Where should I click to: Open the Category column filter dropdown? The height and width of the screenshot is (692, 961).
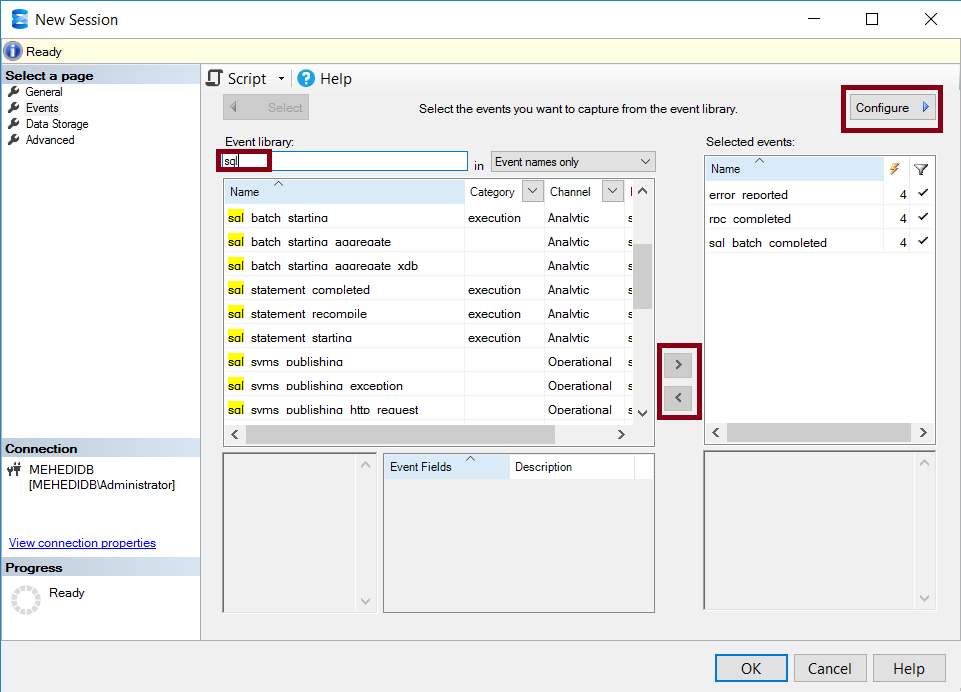[532, 192]
